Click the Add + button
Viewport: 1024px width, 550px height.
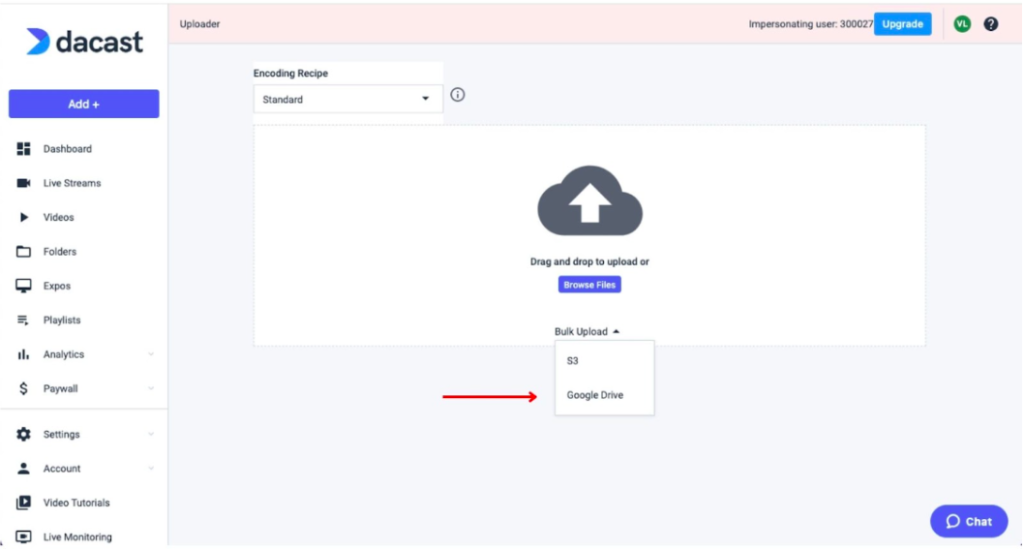(x=84, y=104)
